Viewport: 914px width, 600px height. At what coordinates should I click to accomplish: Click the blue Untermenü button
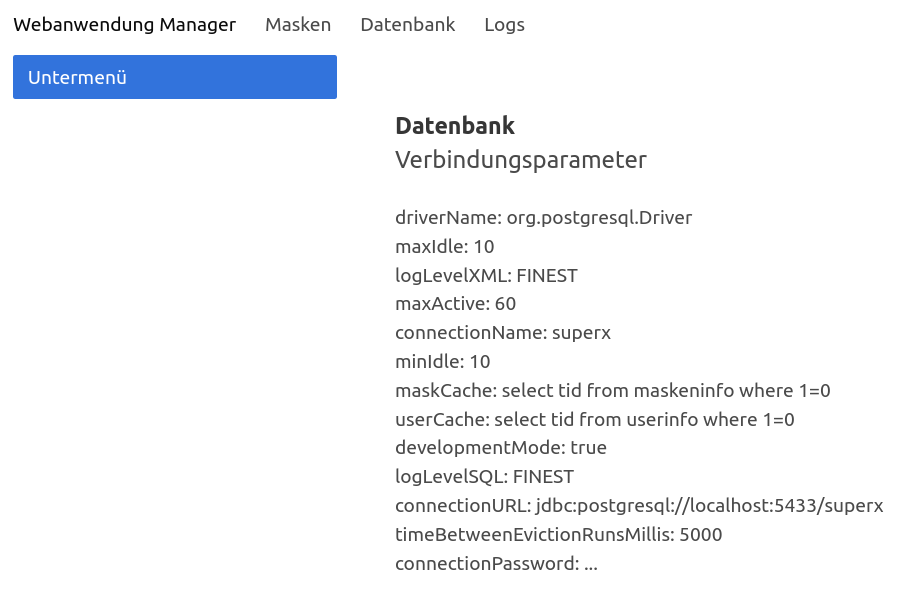pyautogui.click(x=175, y=77)
